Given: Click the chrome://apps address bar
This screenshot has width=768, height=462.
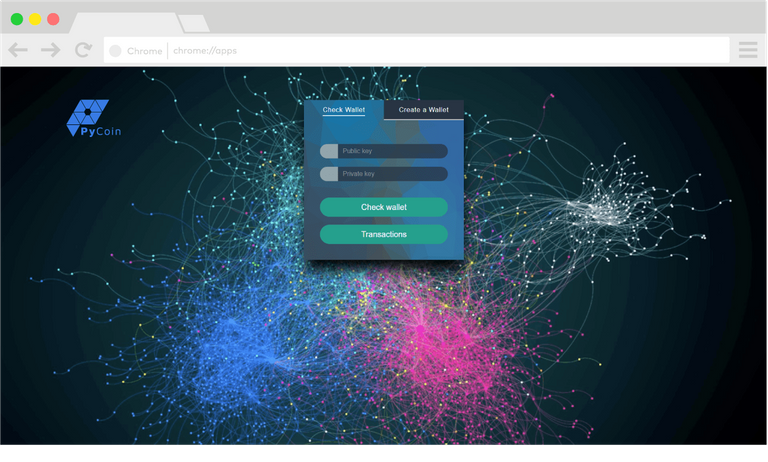Looking at the screenshot, I should click(416, 50).
